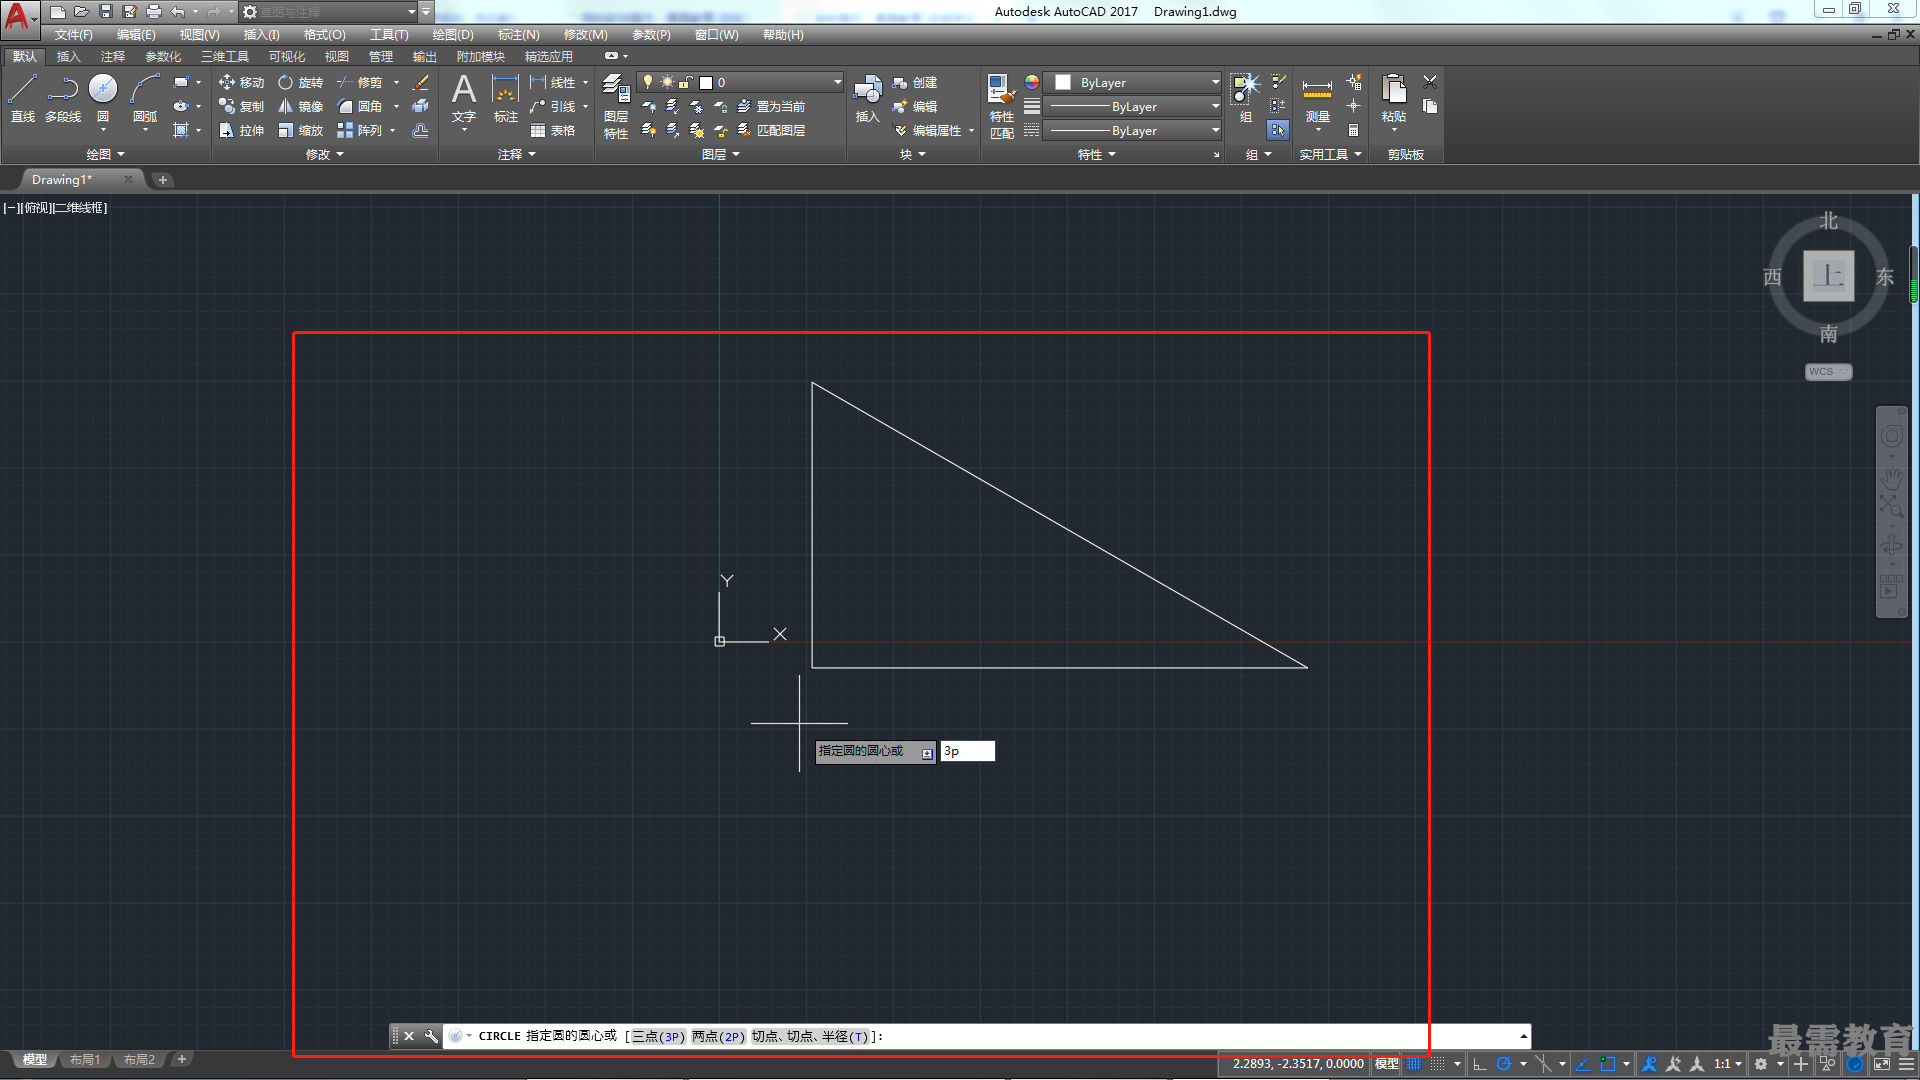Image resolution: width=1920 pixels, height=1080 pixels.
Task: Toggle annotation objects visibility in status bar
Action: coord(1649,1064)
